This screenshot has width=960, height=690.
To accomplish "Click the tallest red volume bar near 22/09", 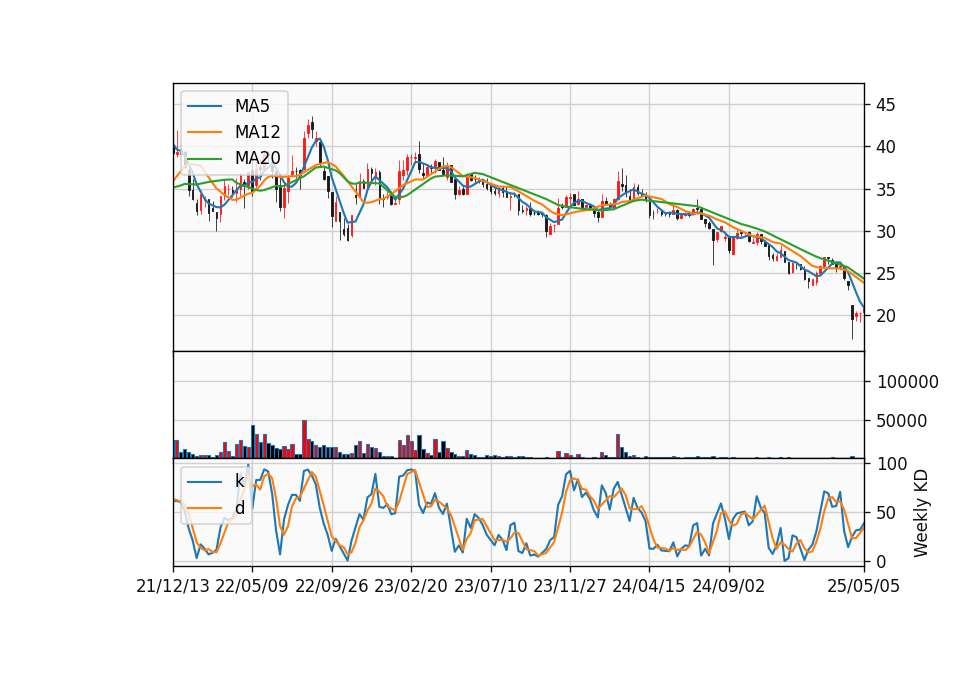I will pos(304,439).
